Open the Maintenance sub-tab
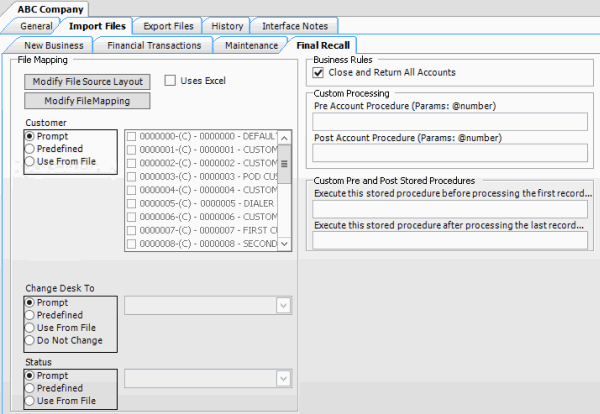This screenshot has height=414, width=600. pyautogui.click(x=251, y=45)
